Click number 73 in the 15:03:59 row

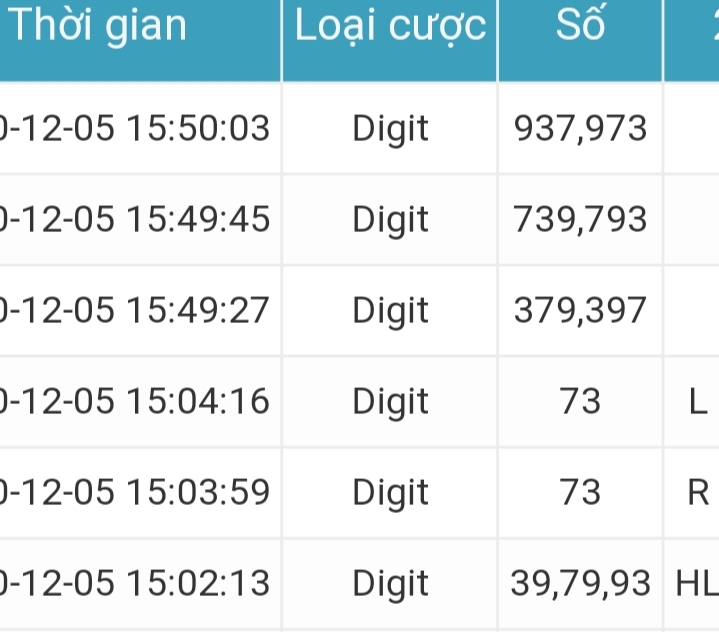(x=581, y=493)
